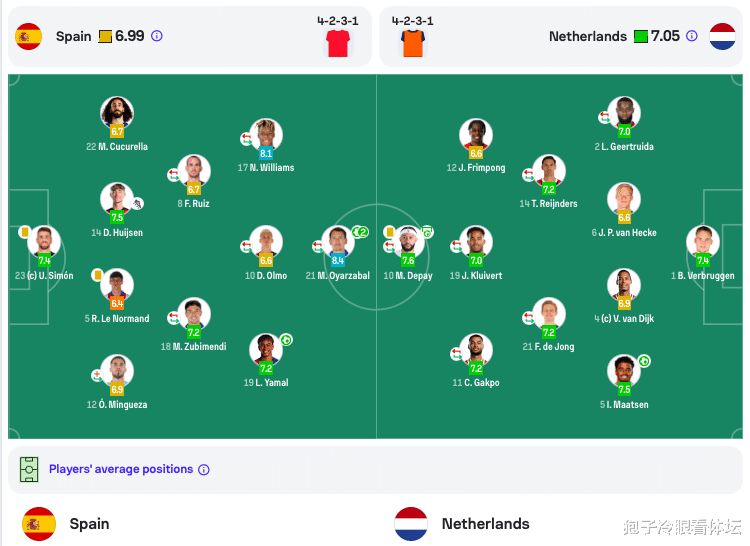Screen dimensions: 750x546
Task: Click the substitution icon next to N. Williams
Action: click(x=246, y=139)
